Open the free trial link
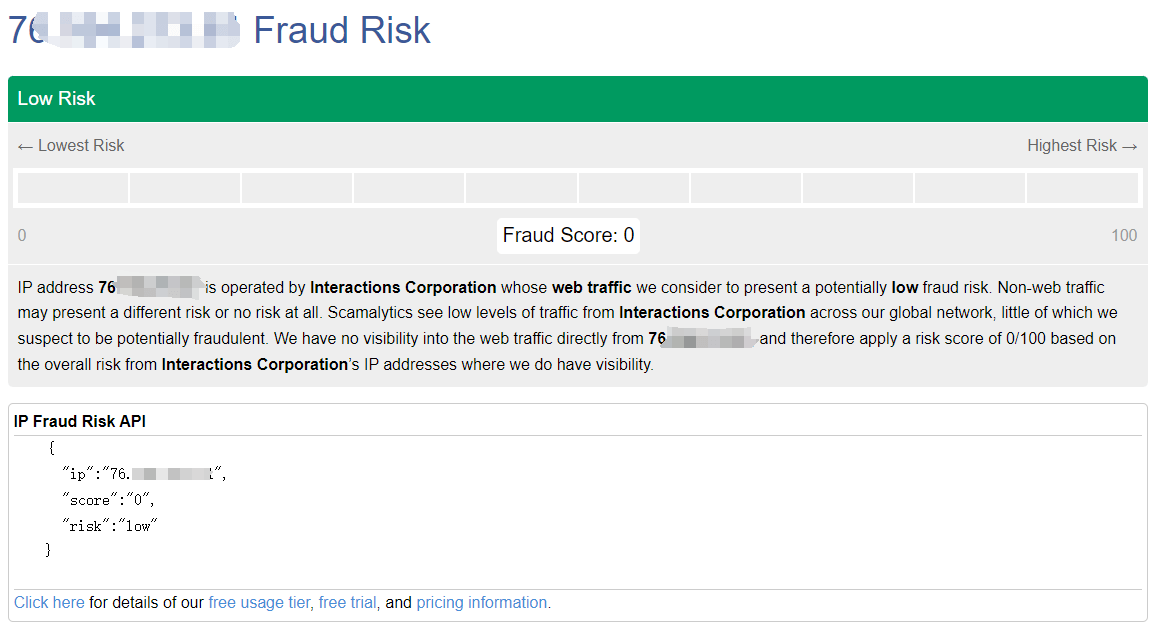Image resolution: width=1156 pixels, height=634 pixels. tap(347, 602)
